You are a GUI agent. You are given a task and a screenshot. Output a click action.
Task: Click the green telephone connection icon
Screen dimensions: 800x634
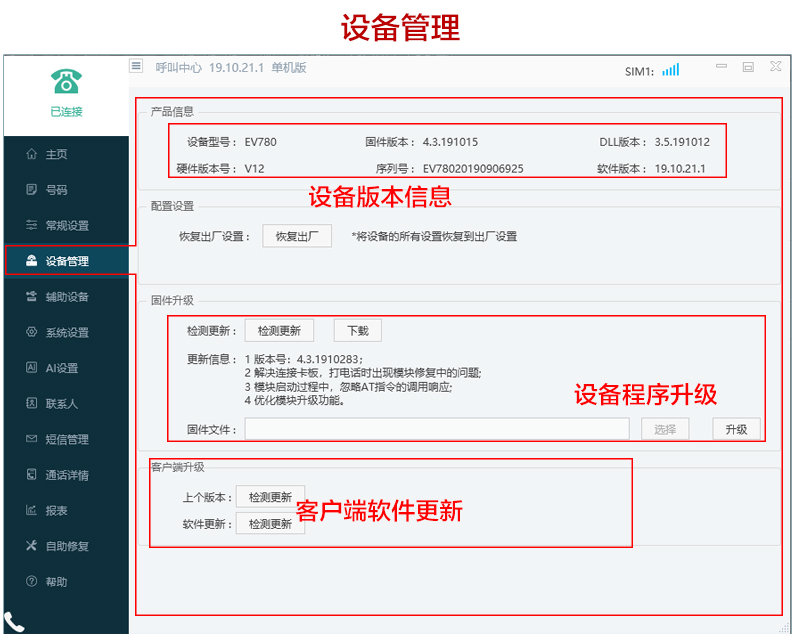(66, 80)
